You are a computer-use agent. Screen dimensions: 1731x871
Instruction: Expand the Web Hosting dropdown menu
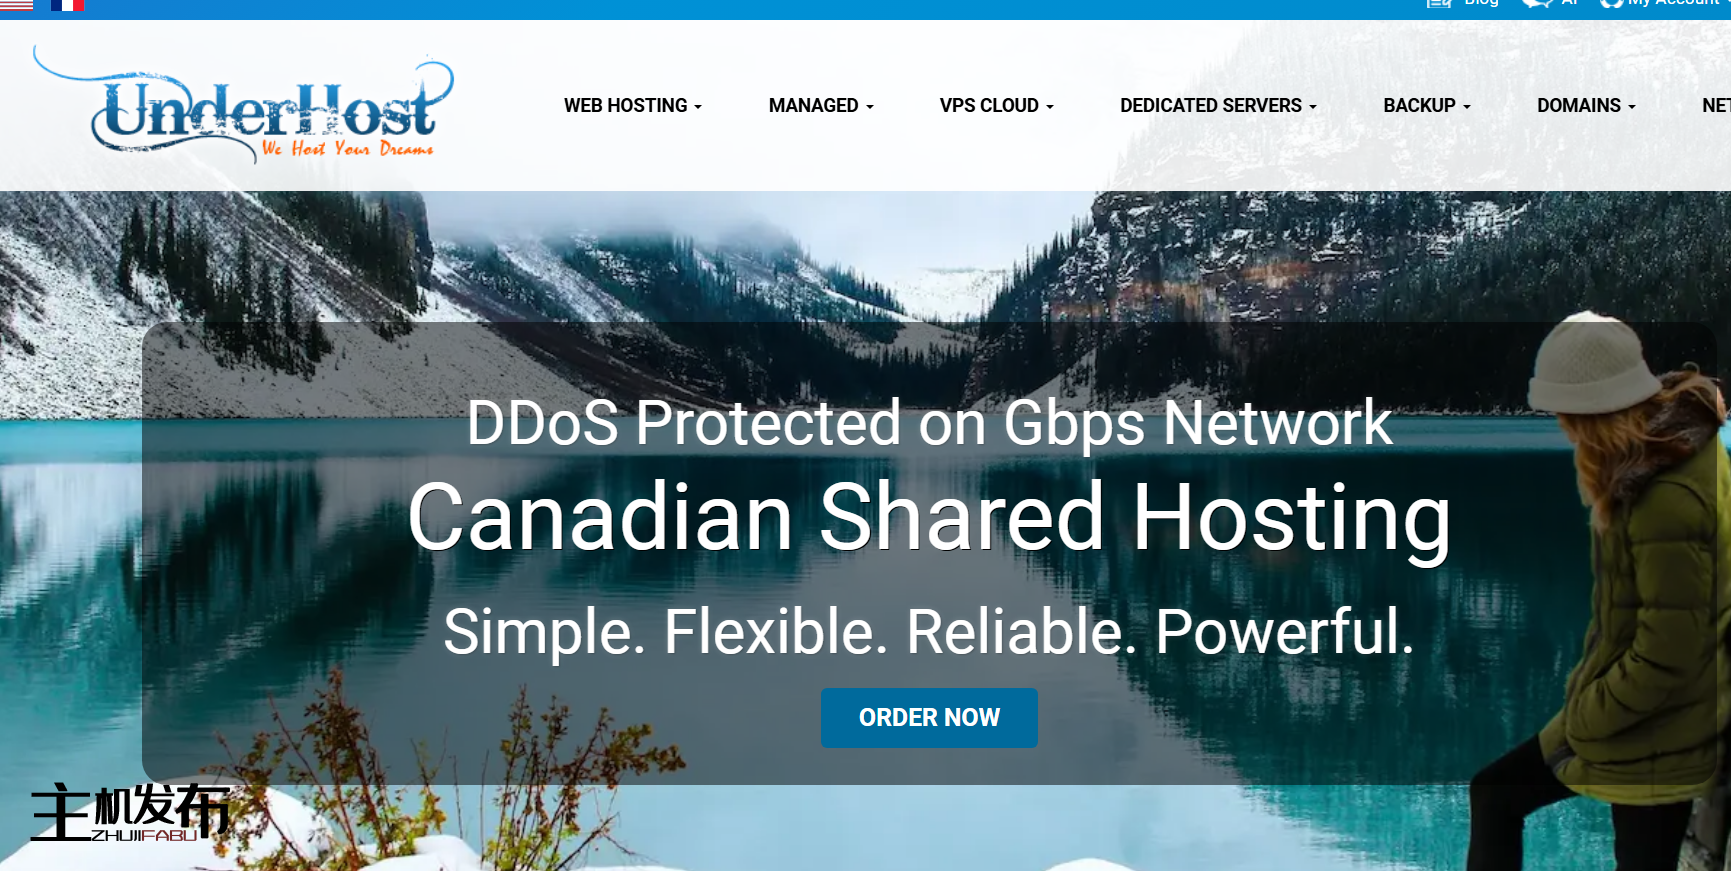pyautogui.click(x=633, y=106)
